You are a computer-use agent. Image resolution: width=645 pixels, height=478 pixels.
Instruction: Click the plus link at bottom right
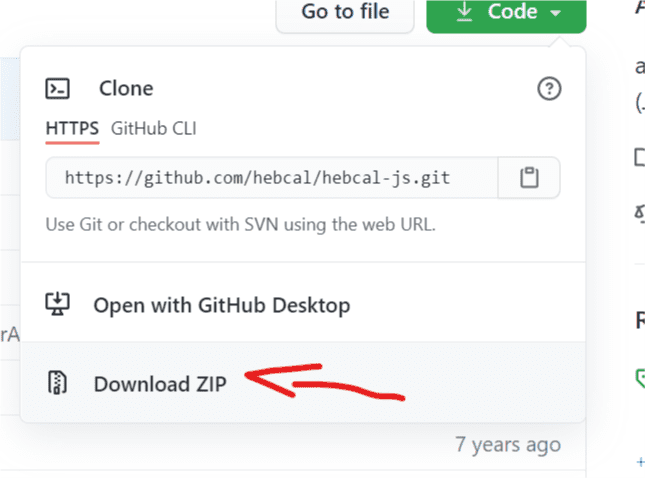pos(640,462)
